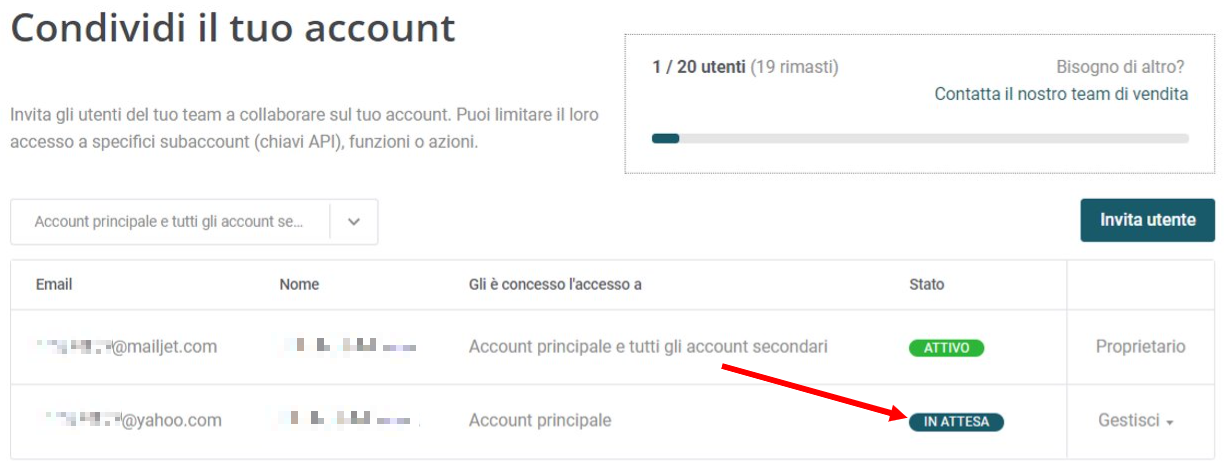Click the IN ATTESA status badge
The image size is (1224, 468).
click(955, 422)
